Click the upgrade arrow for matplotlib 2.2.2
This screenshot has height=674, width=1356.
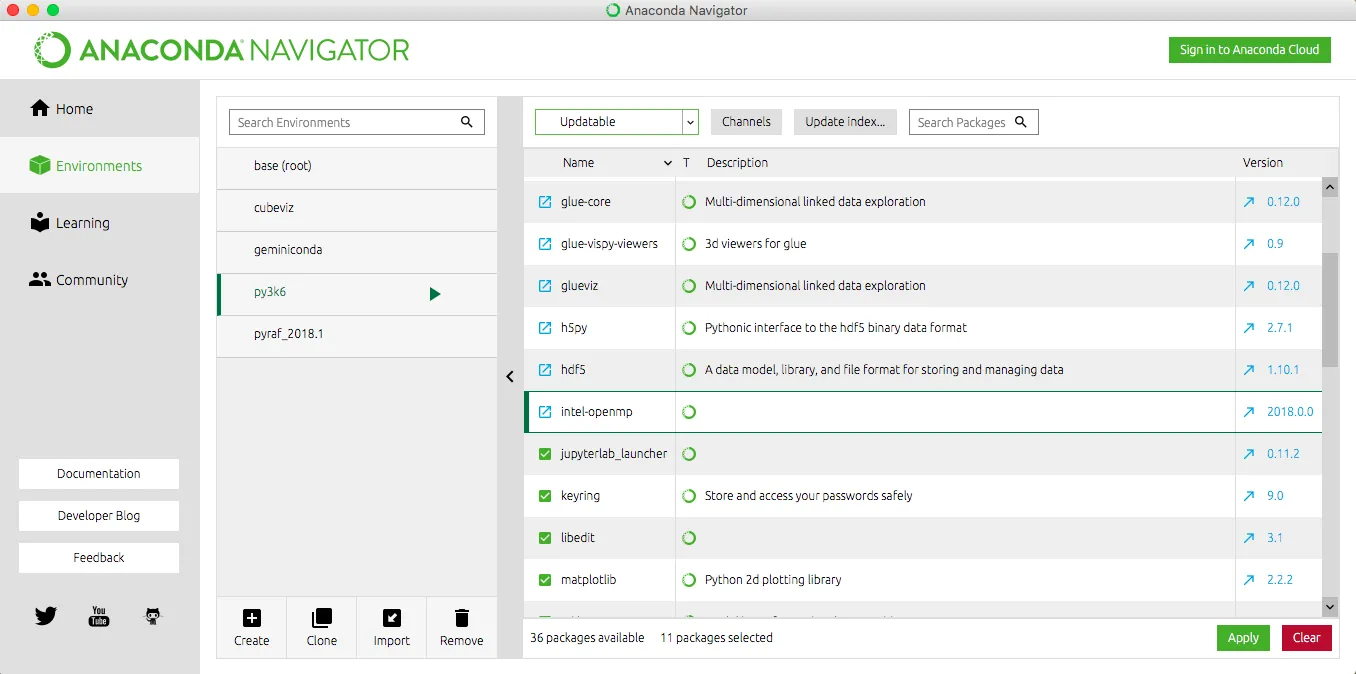coord(1249,580)
